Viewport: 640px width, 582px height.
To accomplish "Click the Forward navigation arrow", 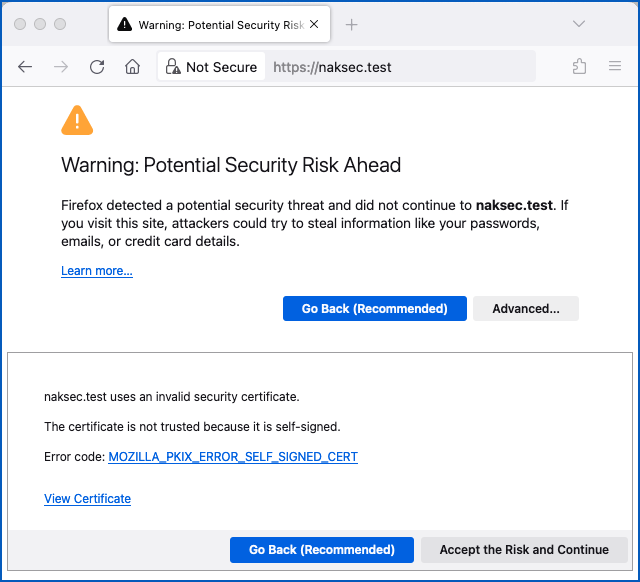I will pos(61,67).
